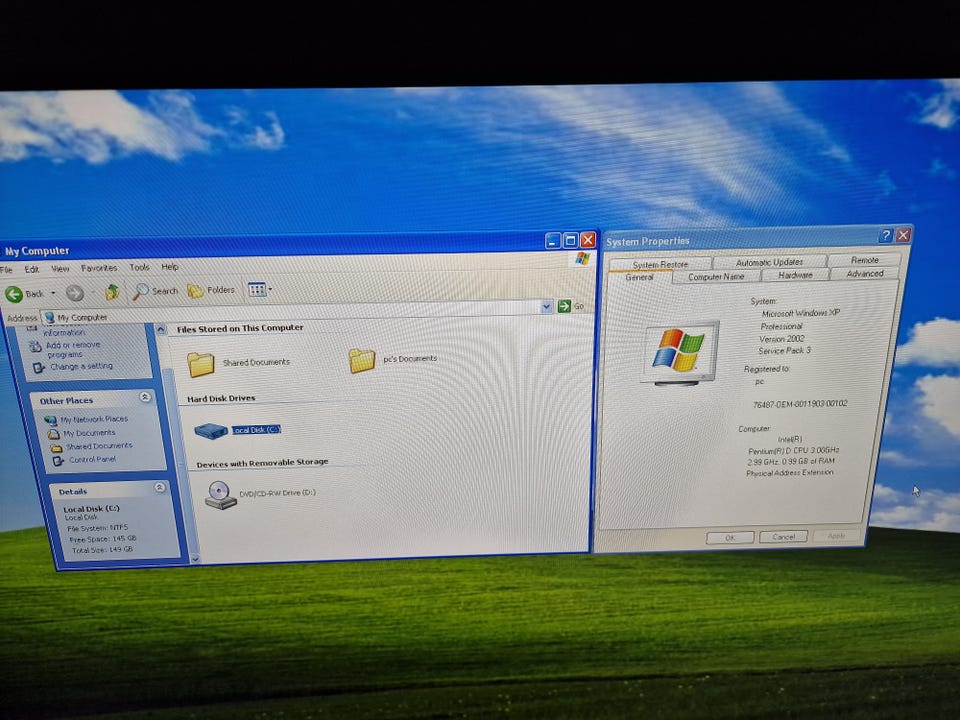The width and height of the screenshot is (960, 720).
Task: Open the Favorites menu
Action: click(99, 268)
